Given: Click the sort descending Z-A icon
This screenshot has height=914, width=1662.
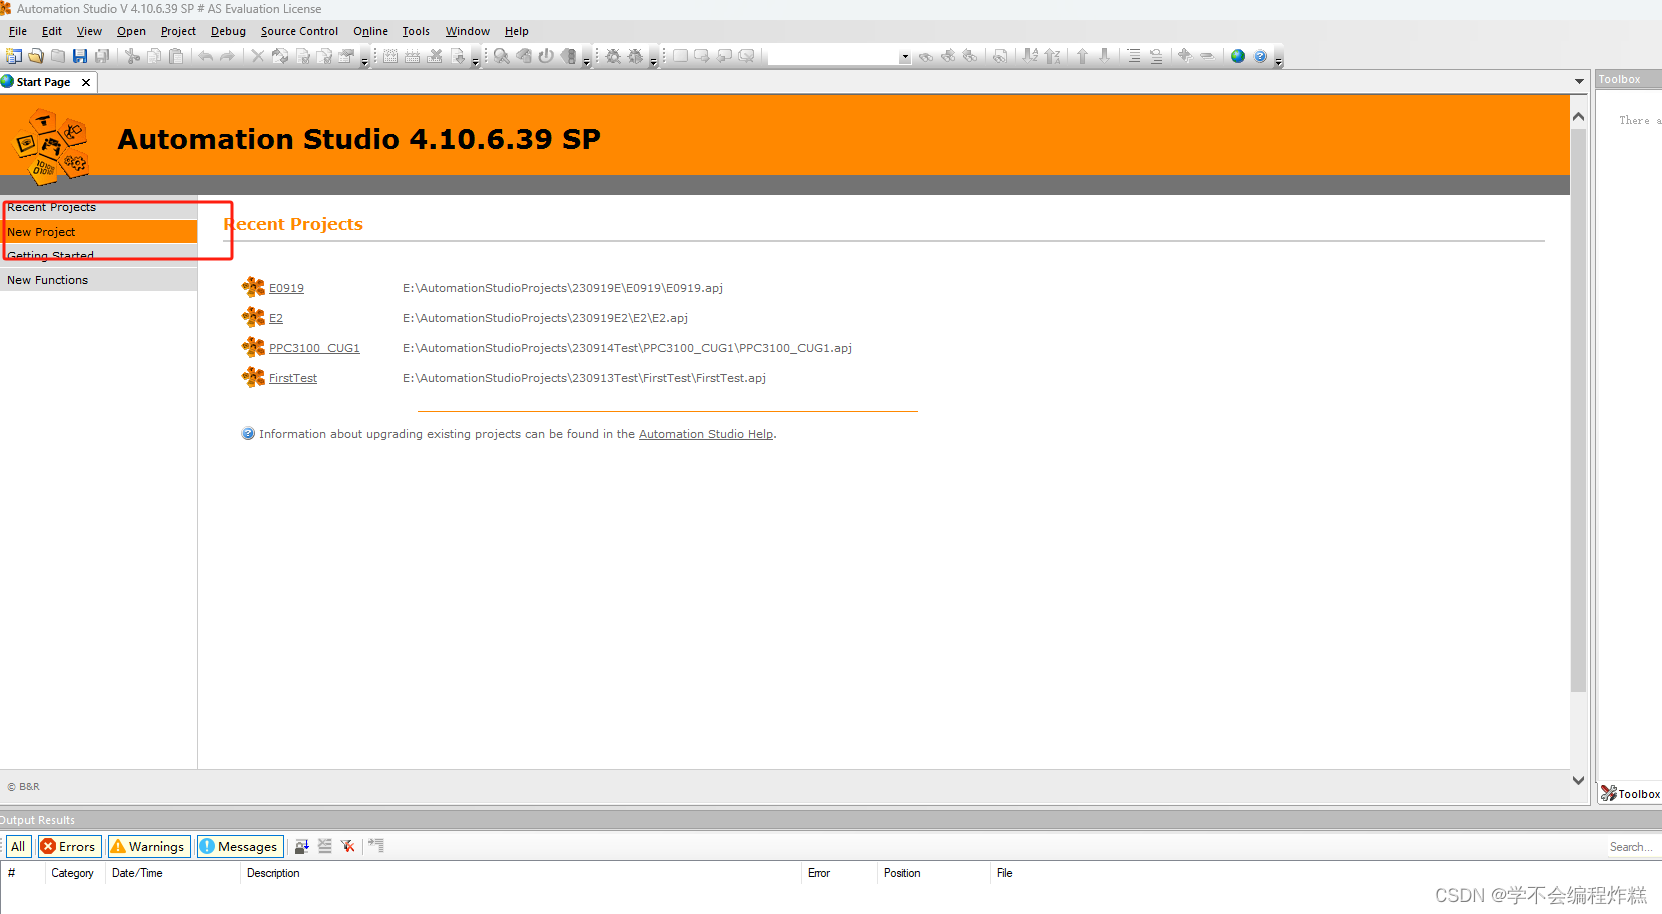Looking at the screenshot, I should point(1052,56).
